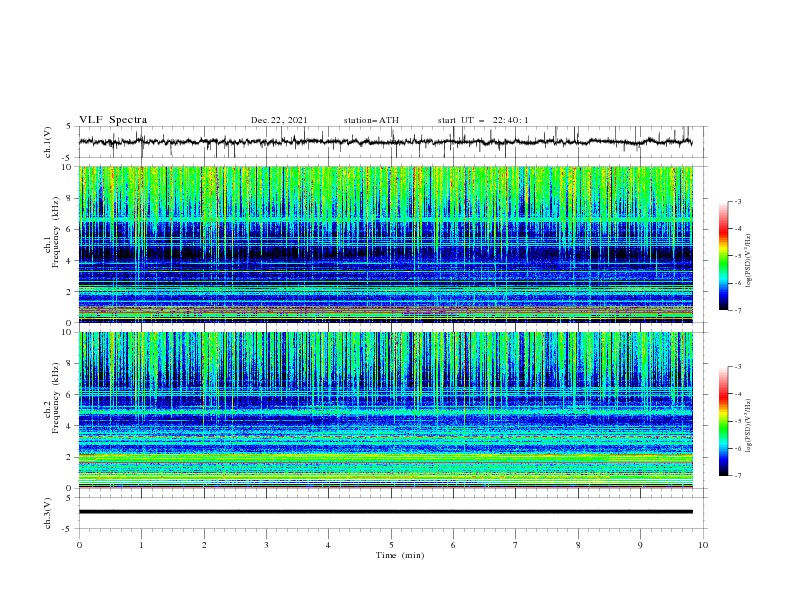
Task: Select the upper color bar's log(PSD) label
Action: tap(748, 261)
